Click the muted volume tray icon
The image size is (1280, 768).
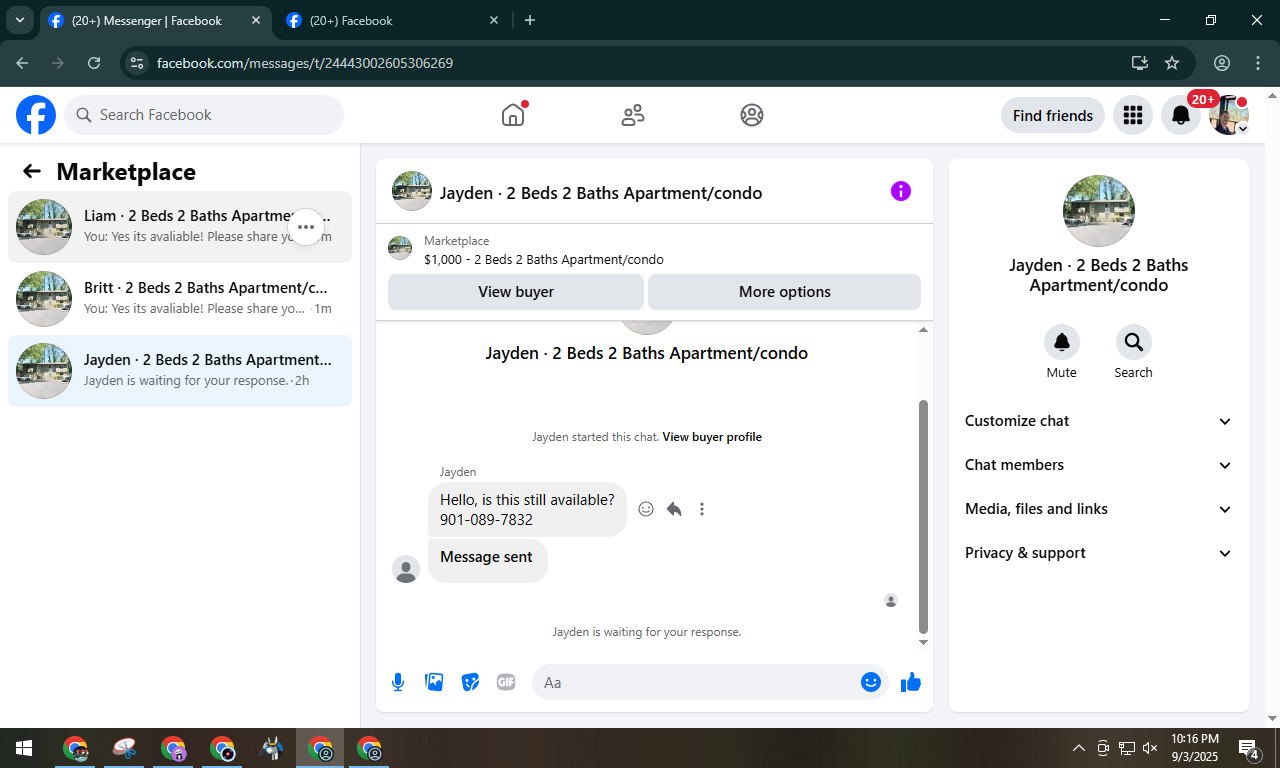[x=1150, y=748]
